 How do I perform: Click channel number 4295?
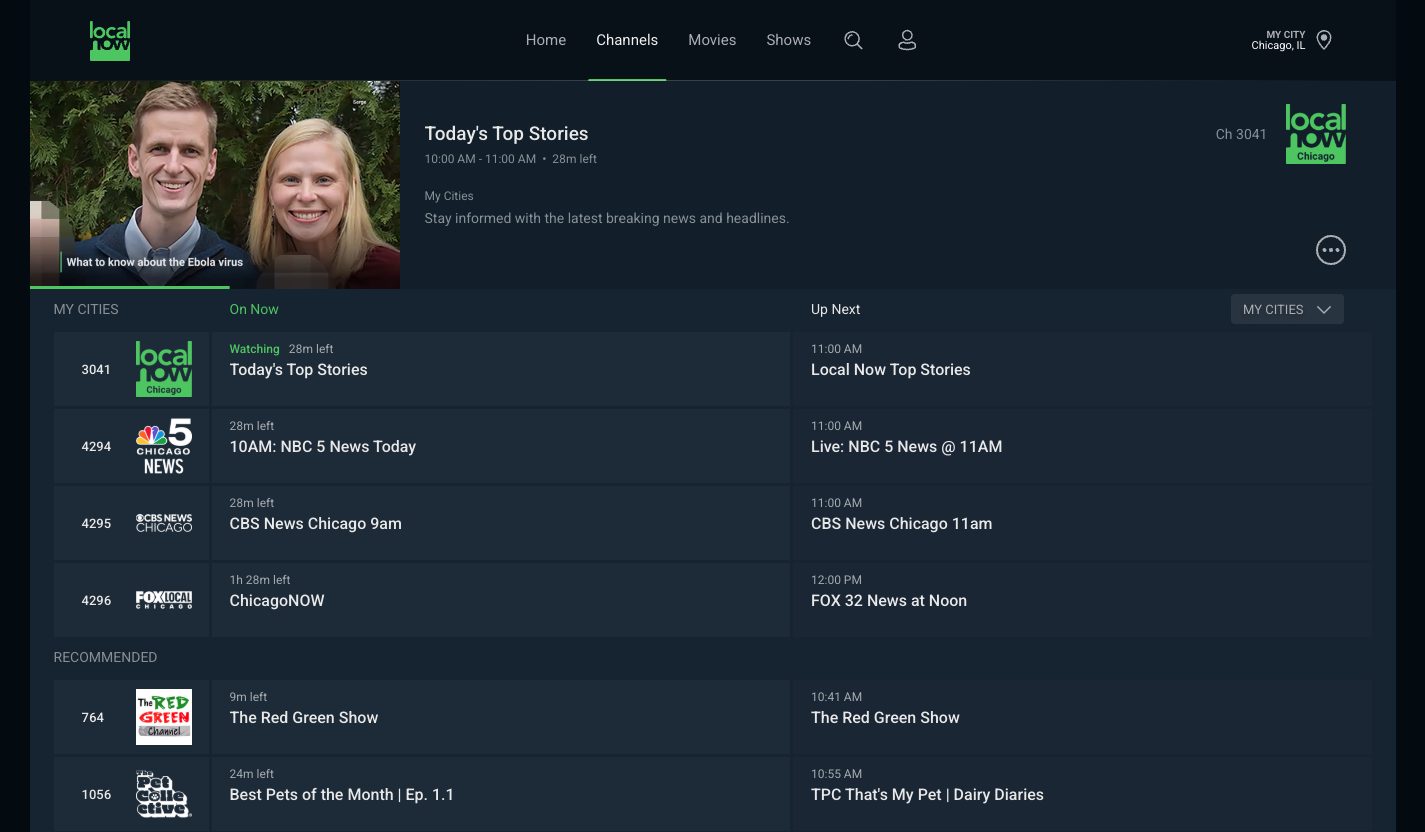tap(96, 523)
